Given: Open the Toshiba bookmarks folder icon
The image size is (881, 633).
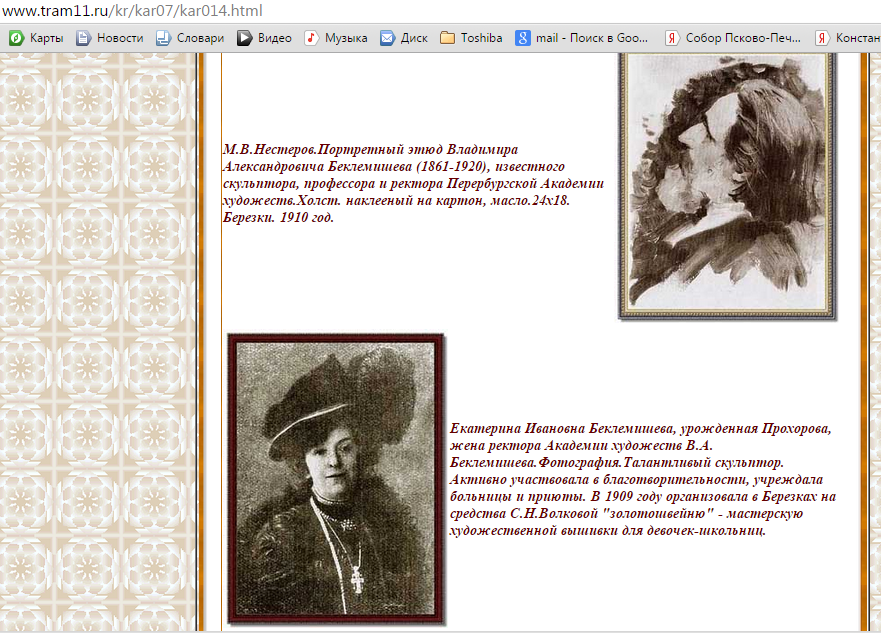Looking at the screenshot, I should tap(447, 38).
